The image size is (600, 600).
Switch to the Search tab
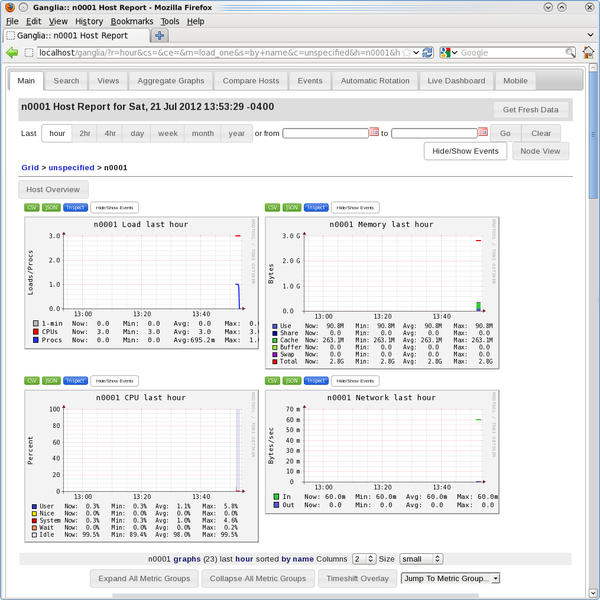66,81
